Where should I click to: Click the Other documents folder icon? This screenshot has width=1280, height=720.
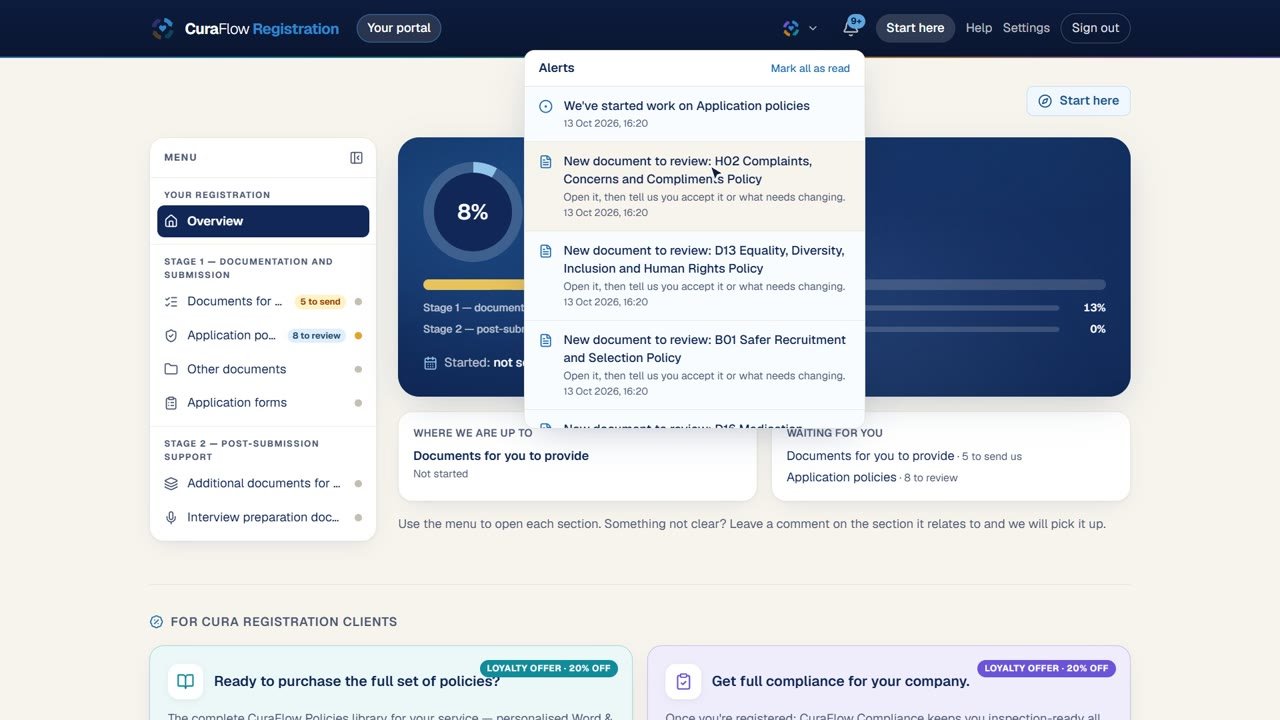(x=171, y=369)
